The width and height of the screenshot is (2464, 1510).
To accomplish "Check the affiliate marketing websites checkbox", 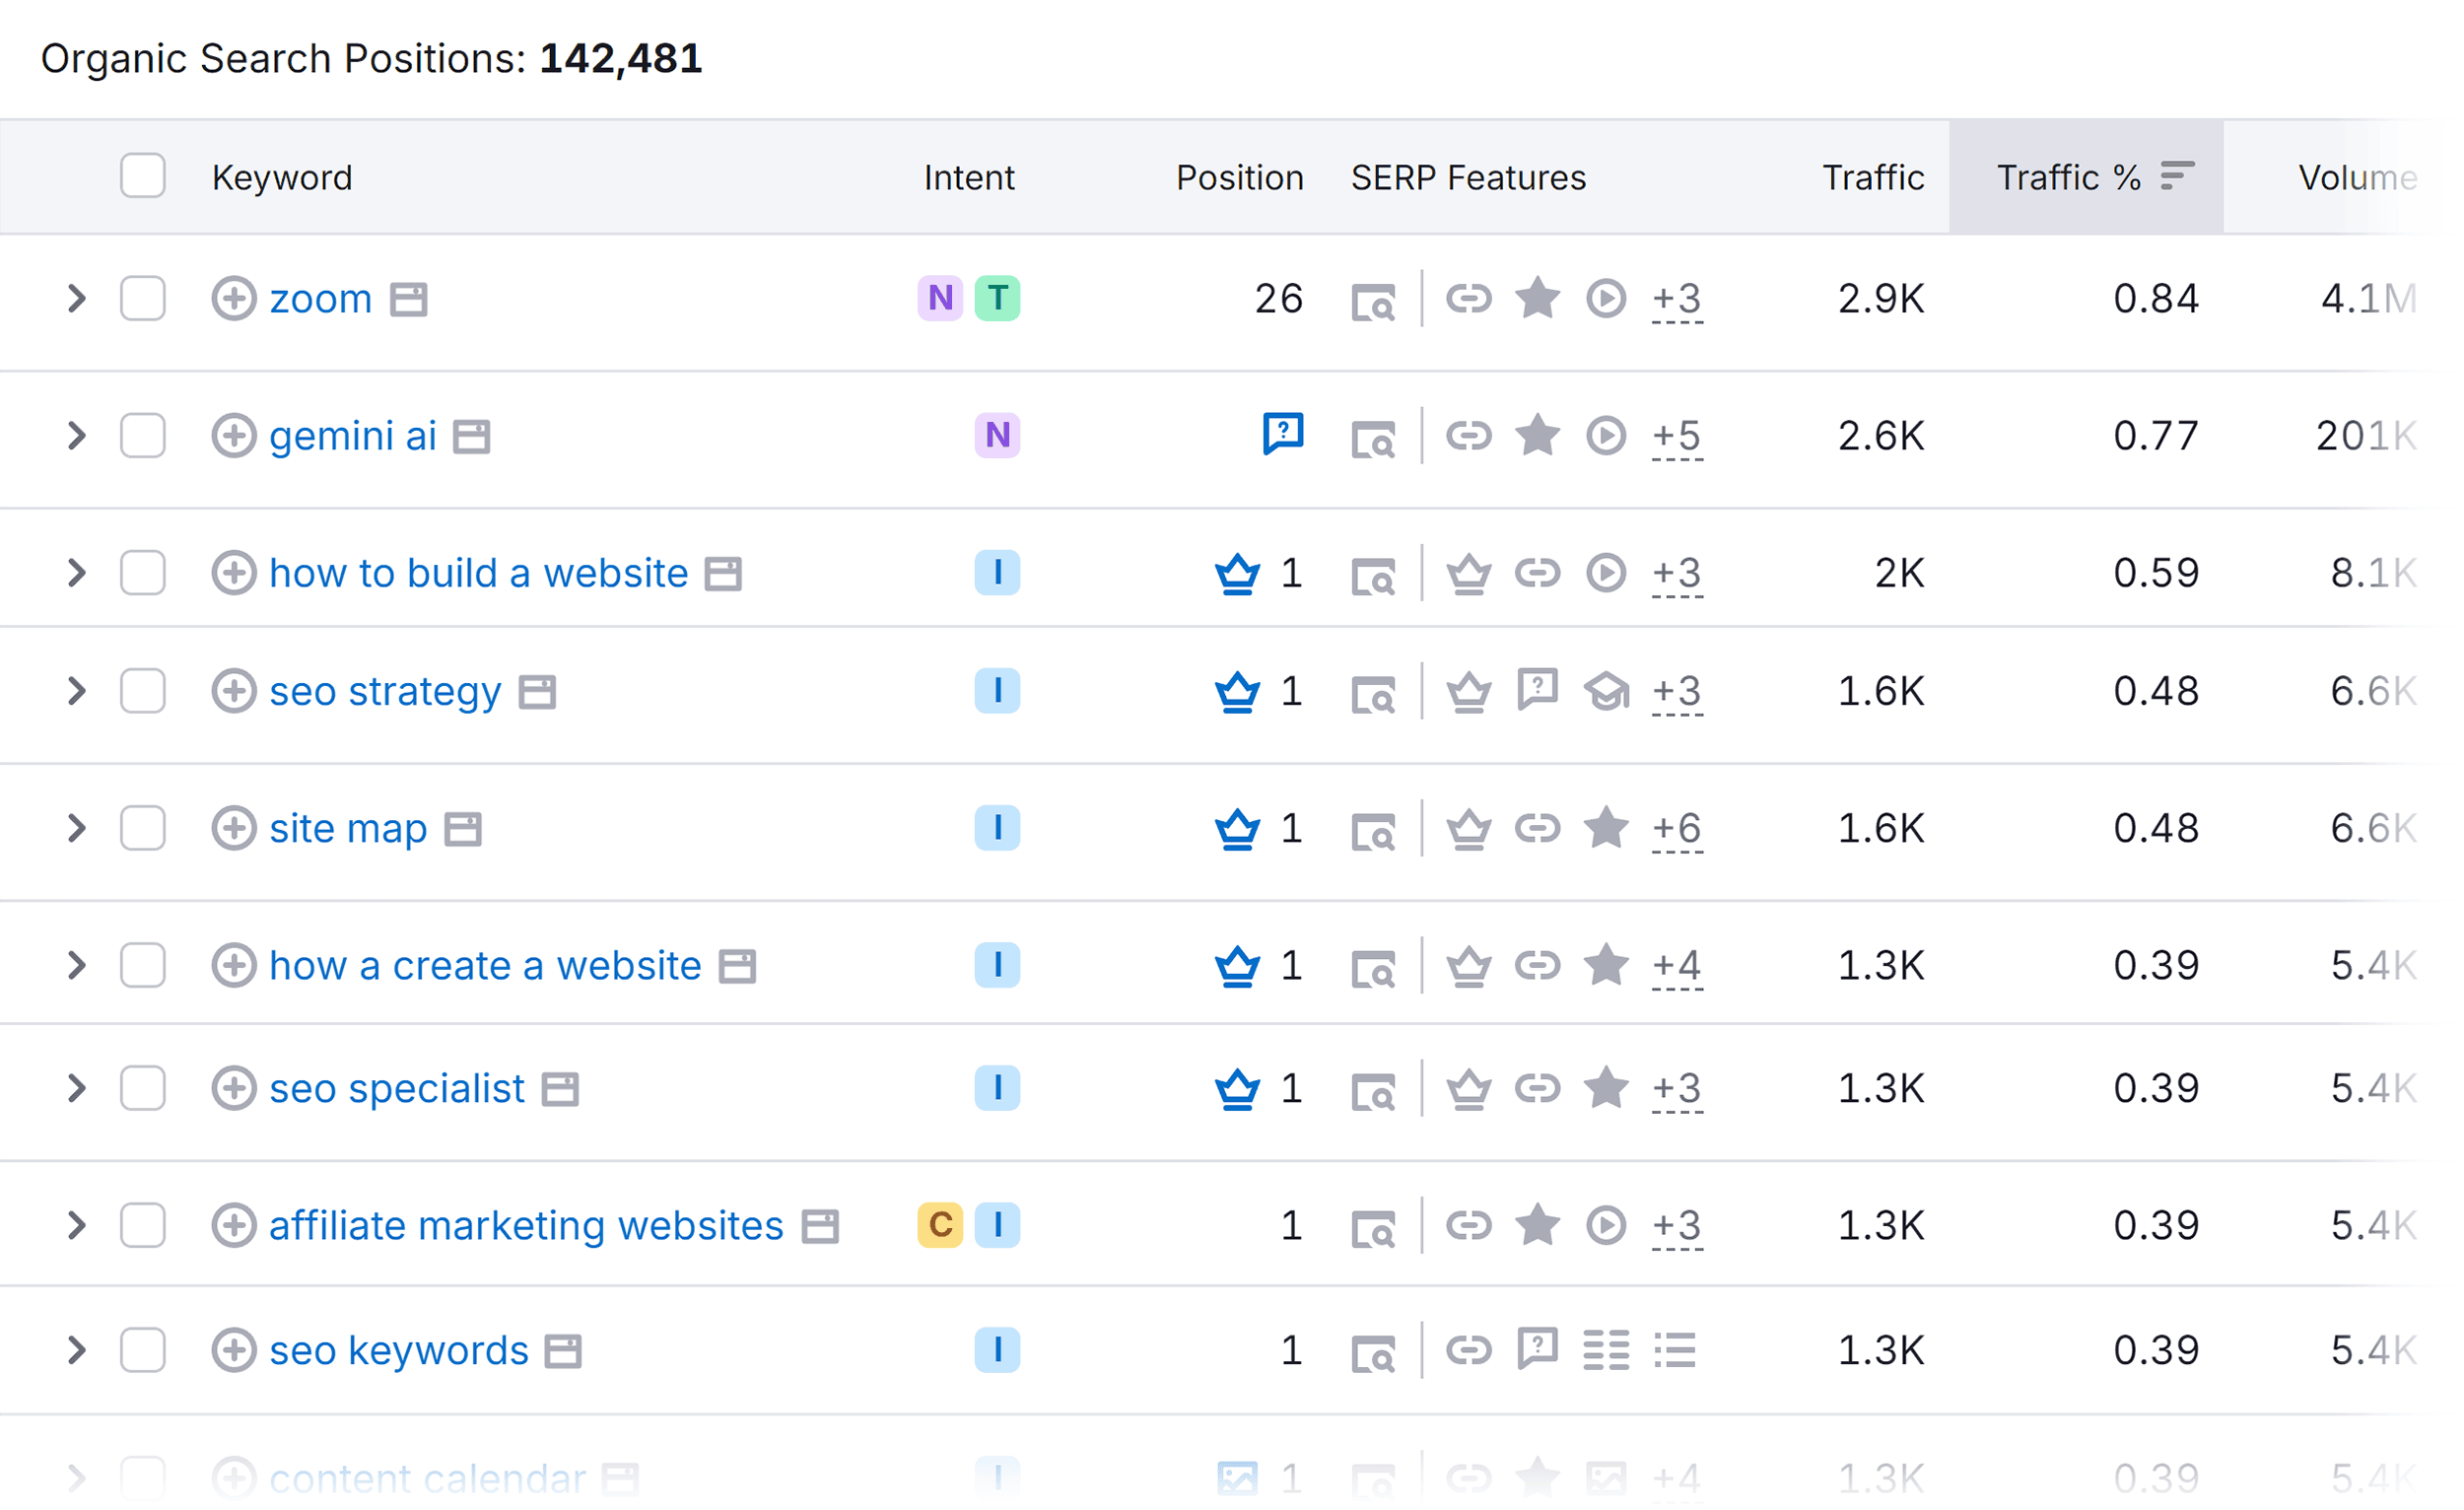I will tap(143, 1225).
